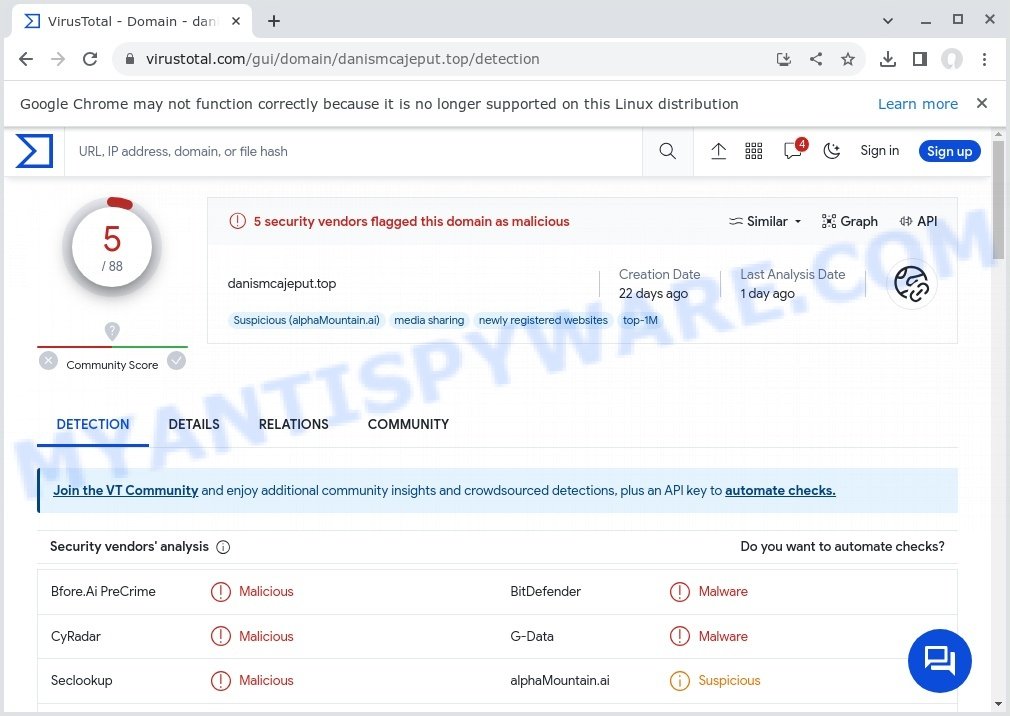Close the VirusTotal browser tab

point(236,21)
